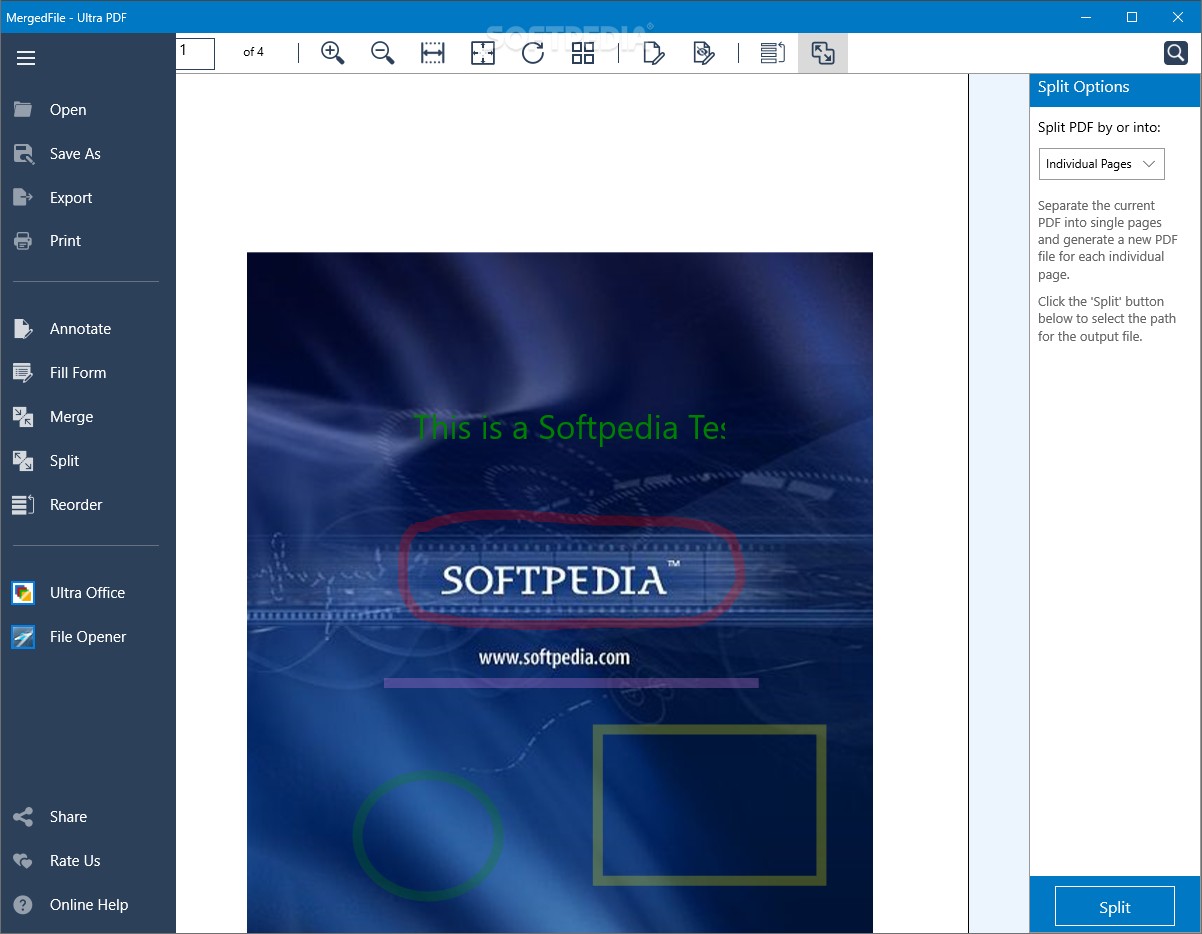Click the page number input field
The image size is (1202, 934).
click(196, 53)
